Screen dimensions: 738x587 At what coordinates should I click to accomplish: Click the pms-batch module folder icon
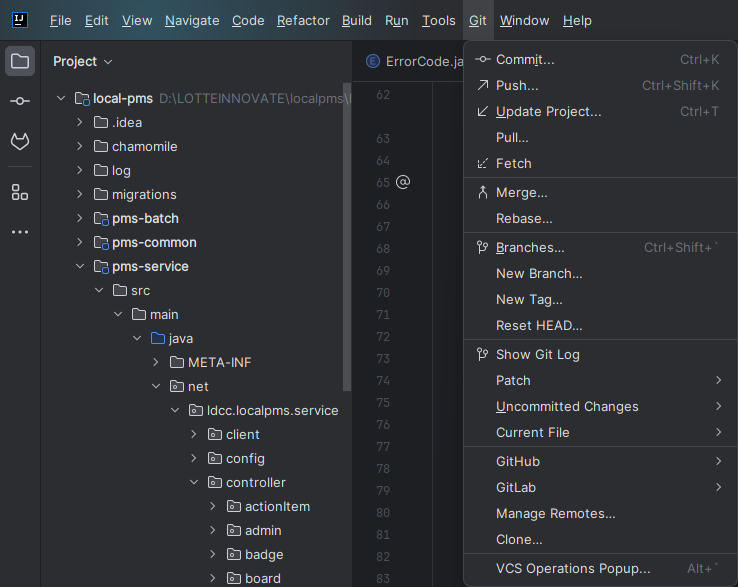[101, 218]
